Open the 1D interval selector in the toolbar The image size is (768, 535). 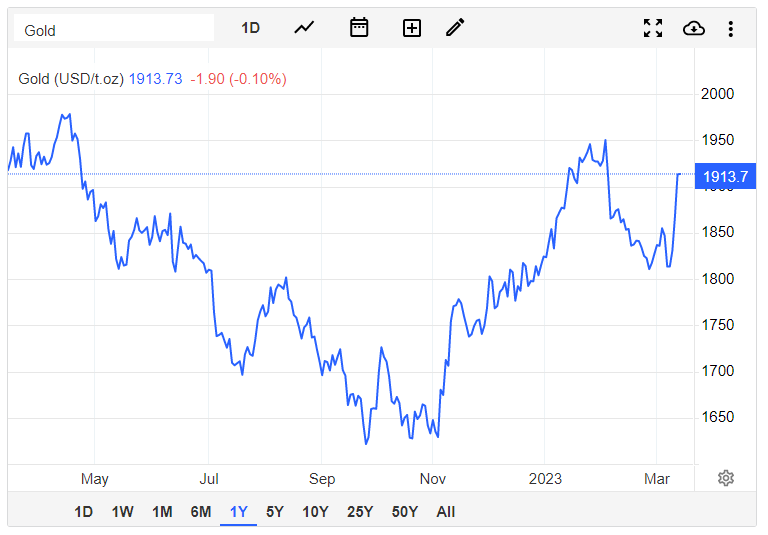[x=250, y=28]
